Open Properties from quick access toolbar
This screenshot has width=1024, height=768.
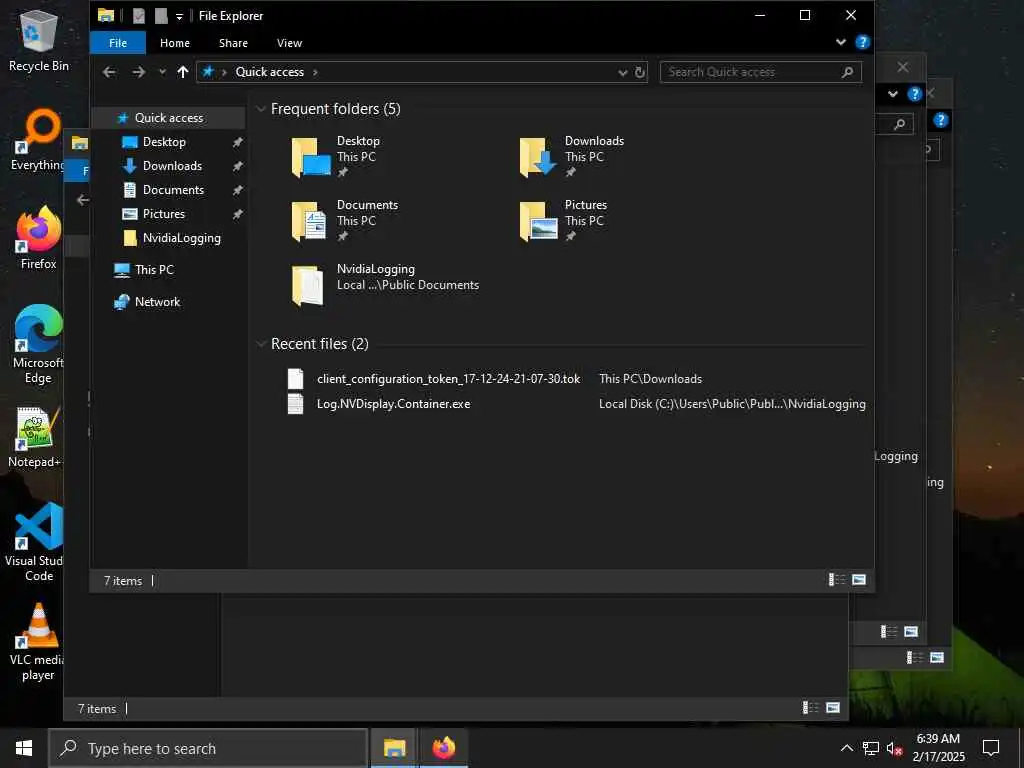(x=138, y=16)
